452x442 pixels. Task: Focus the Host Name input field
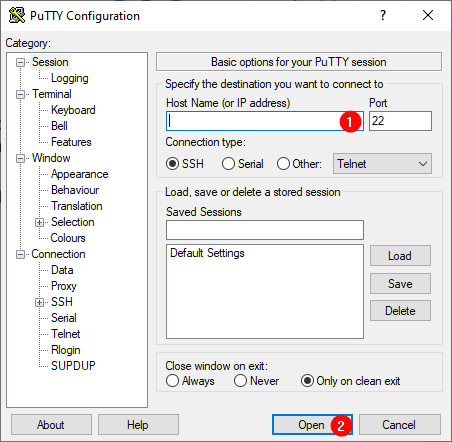[265, 121]
